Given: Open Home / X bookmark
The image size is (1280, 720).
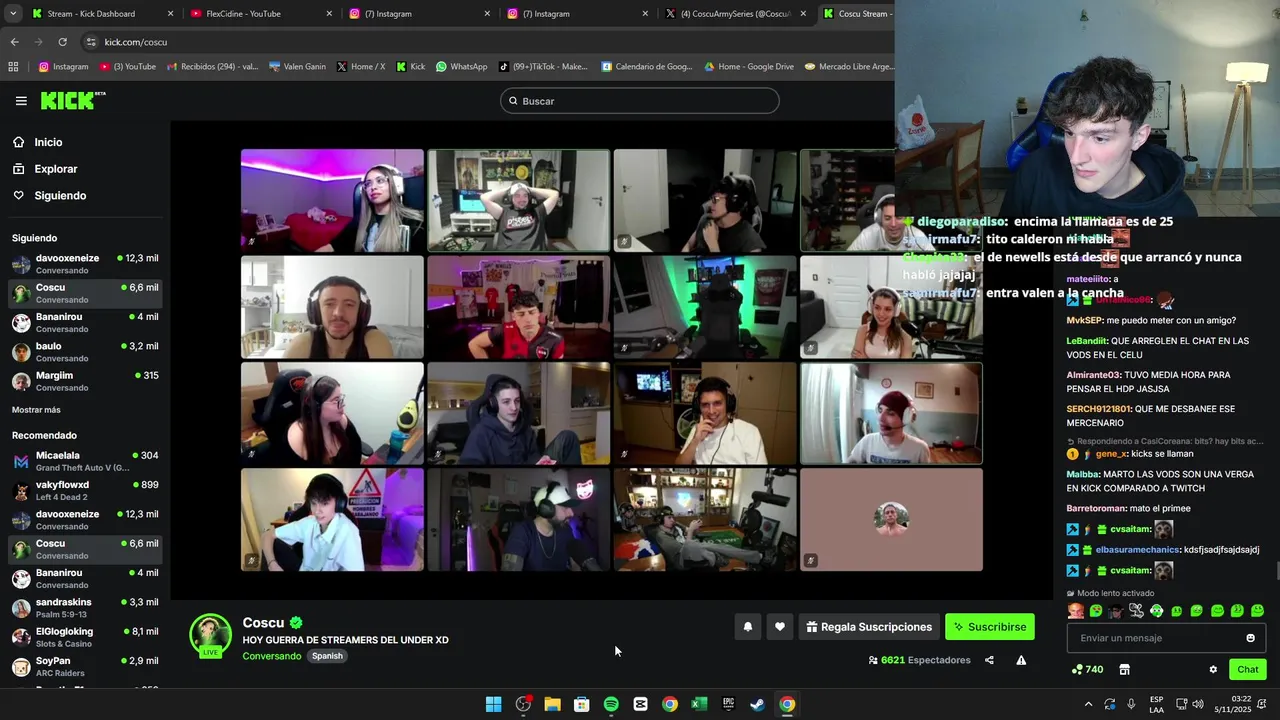Looking at the screenshot, I should pyautogui.click(x=361, y=67).
